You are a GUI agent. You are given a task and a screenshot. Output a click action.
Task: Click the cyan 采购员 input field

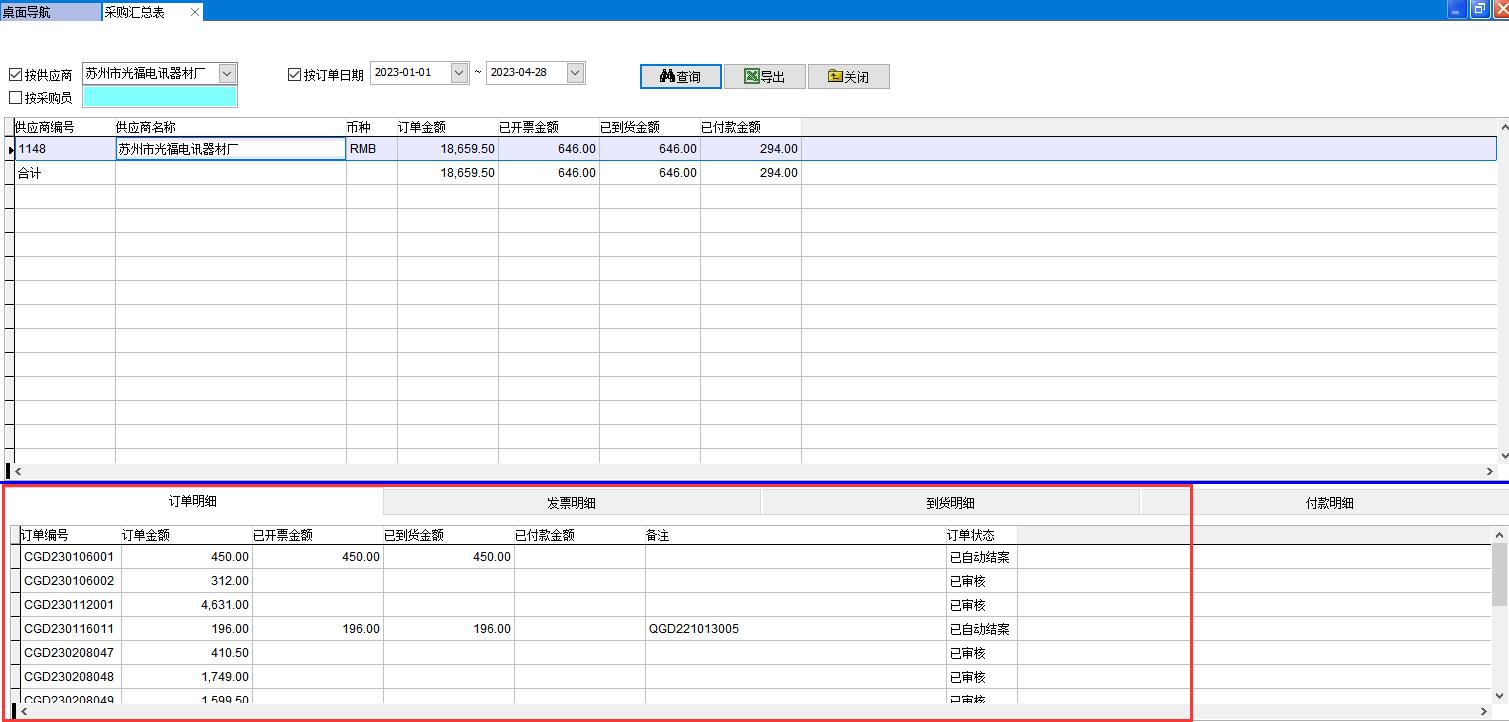pyautogui.click(x=160, y=97)
